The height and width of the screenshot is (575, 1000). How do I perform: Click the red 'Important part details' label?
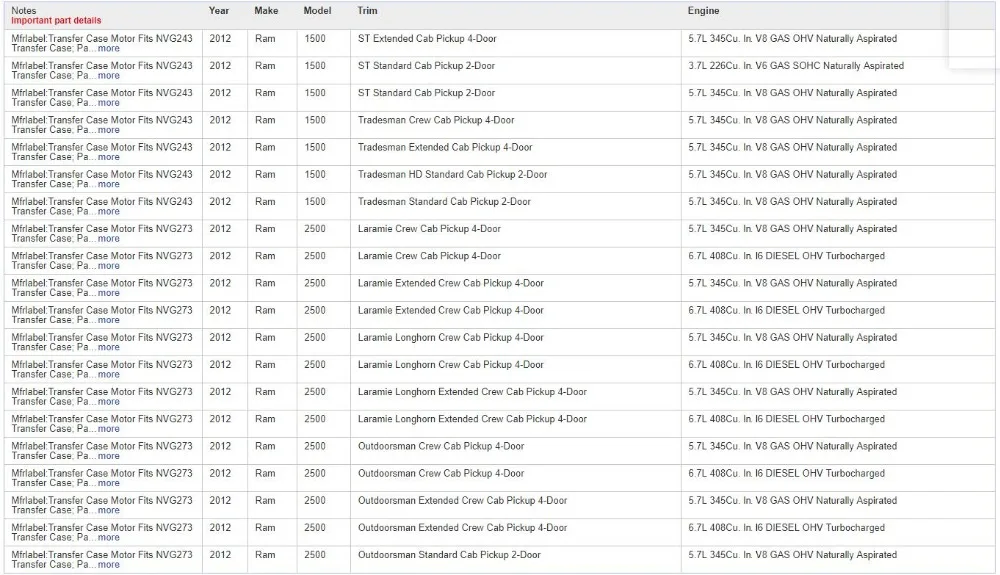[56, 20]
